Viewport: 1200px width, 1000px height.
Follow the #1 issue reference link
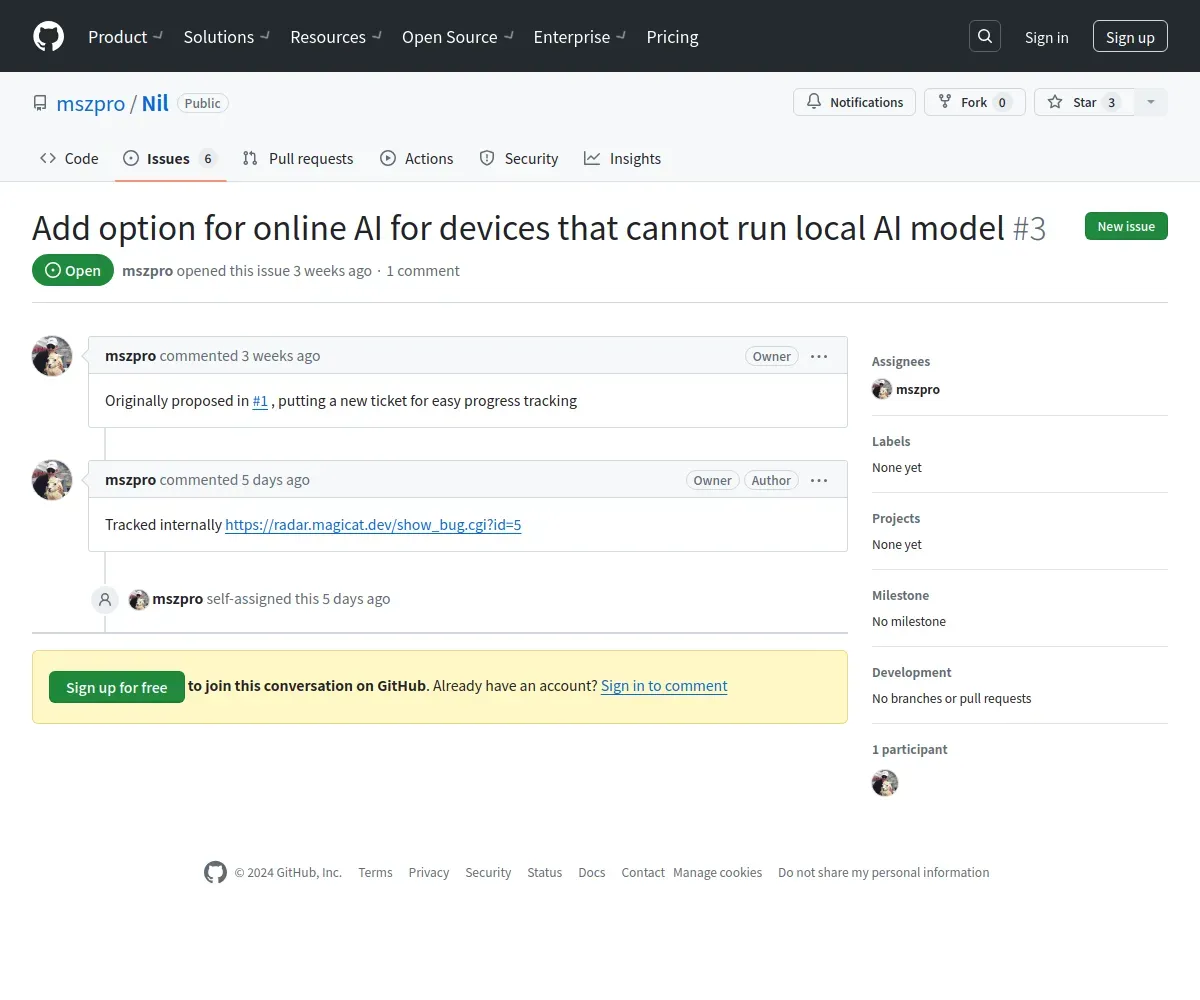[x=260, y=400]
